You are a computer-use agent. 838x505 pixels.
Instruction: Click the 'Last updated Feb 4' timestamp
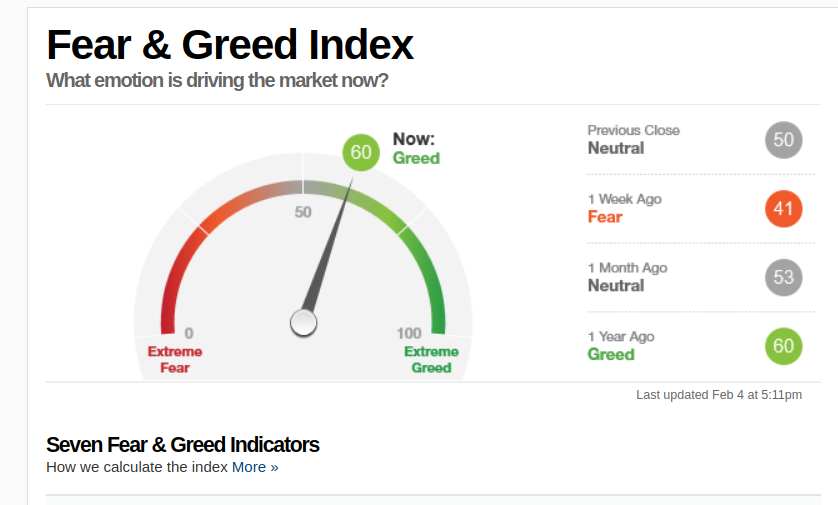pyautogui.click(x=719, y=395)
